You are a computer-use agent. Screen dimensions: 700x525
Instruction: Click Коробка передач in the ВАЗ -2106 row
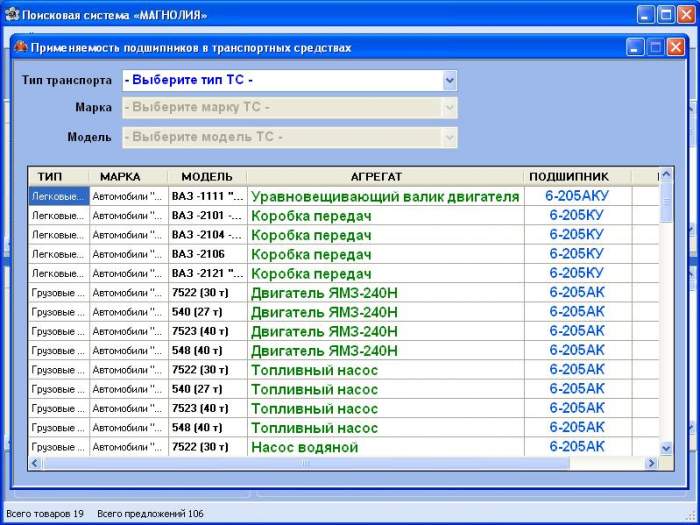click(x=385, y=254)
